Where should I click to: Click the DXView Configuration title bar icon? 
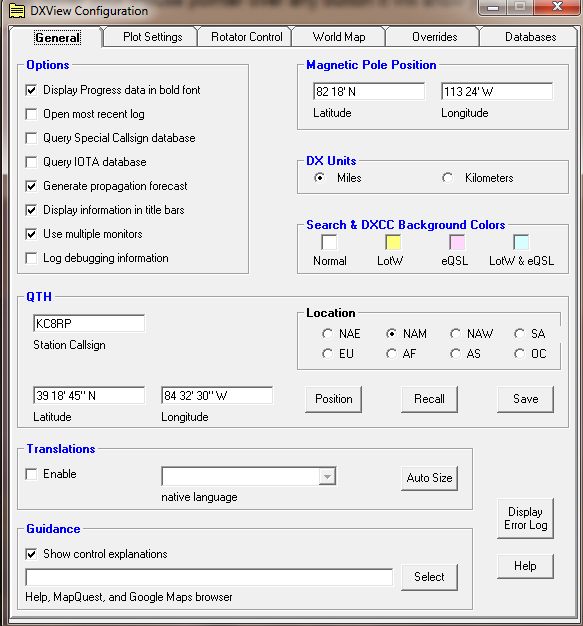coord(17,11)
